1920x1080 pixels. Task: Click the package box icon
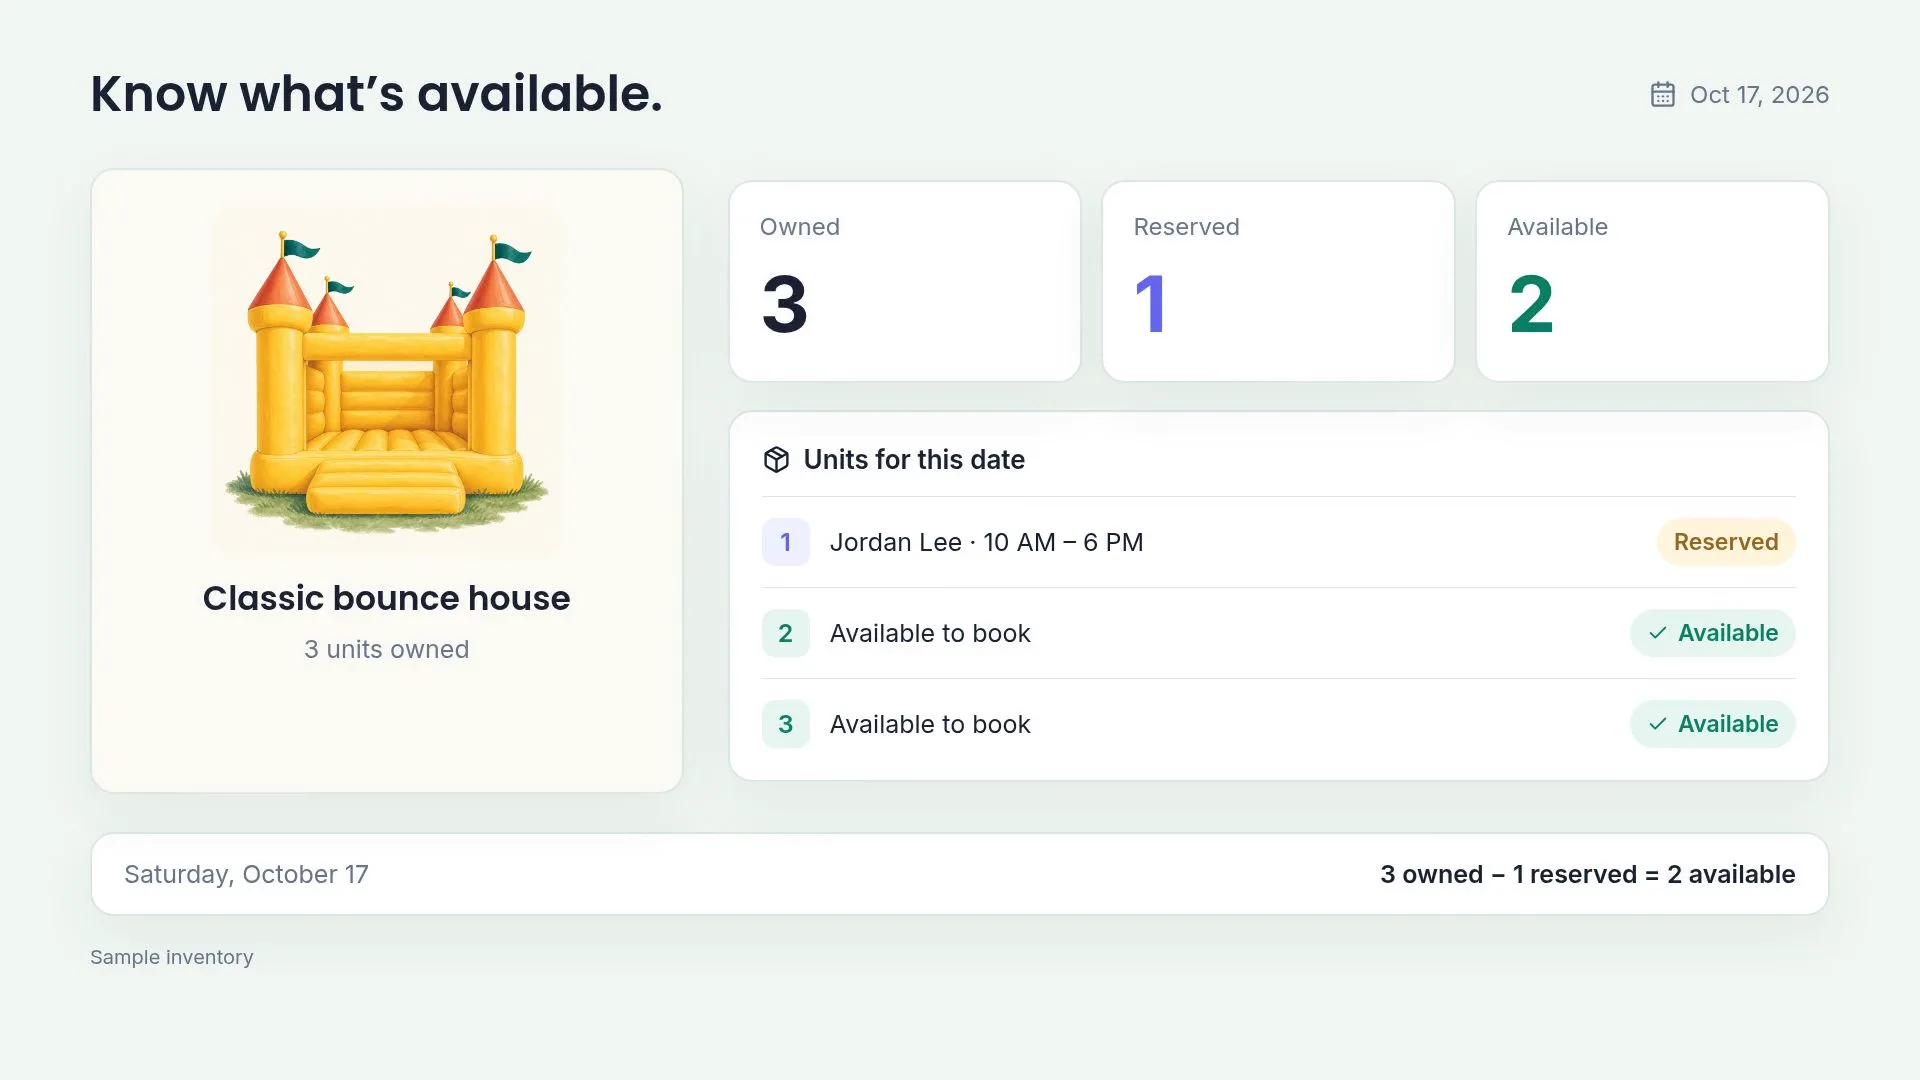776,460
